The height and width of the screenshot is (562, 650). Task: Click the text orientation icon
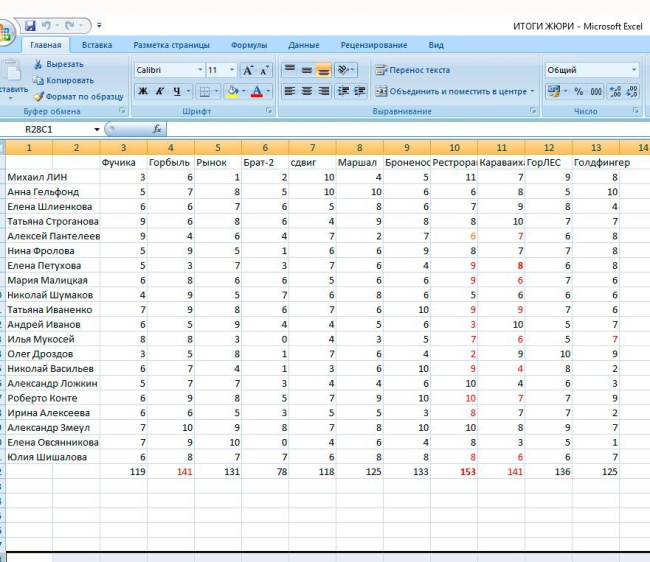pyautogui.click(x=344, y=70)
